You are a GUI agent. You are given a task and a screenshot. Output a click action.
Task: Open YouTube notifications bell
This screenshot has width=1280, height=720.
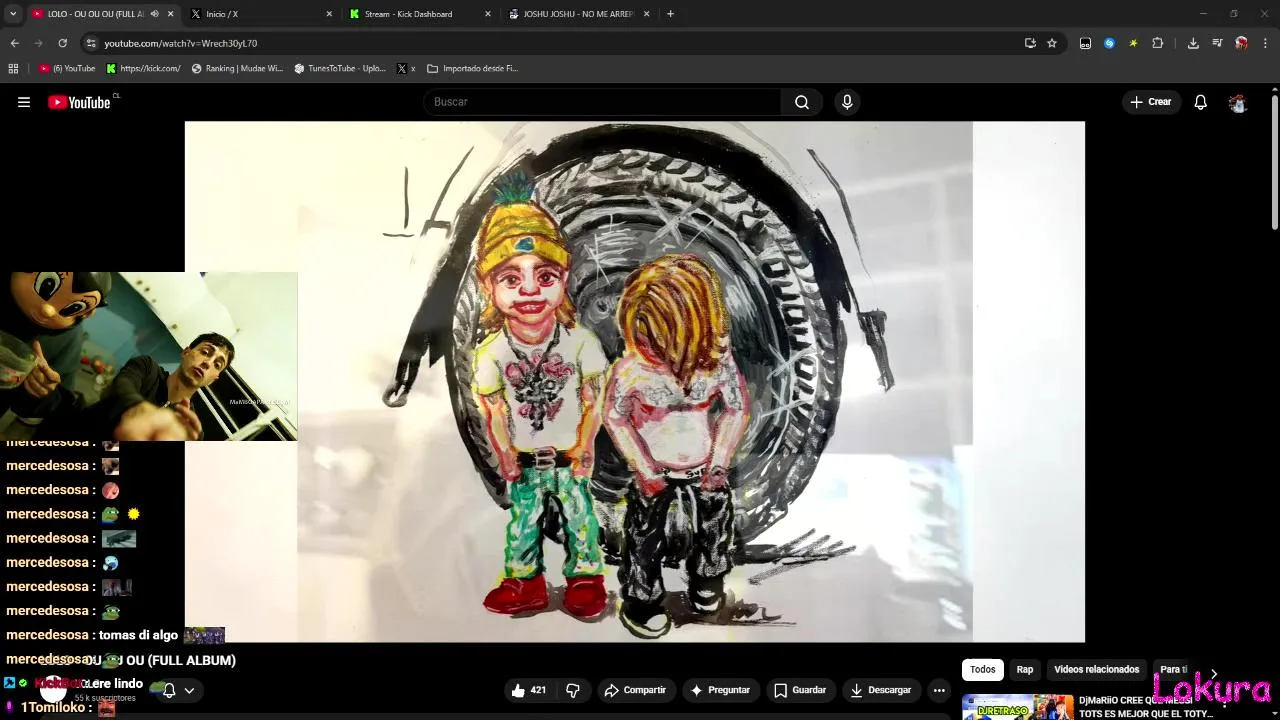1201,102
